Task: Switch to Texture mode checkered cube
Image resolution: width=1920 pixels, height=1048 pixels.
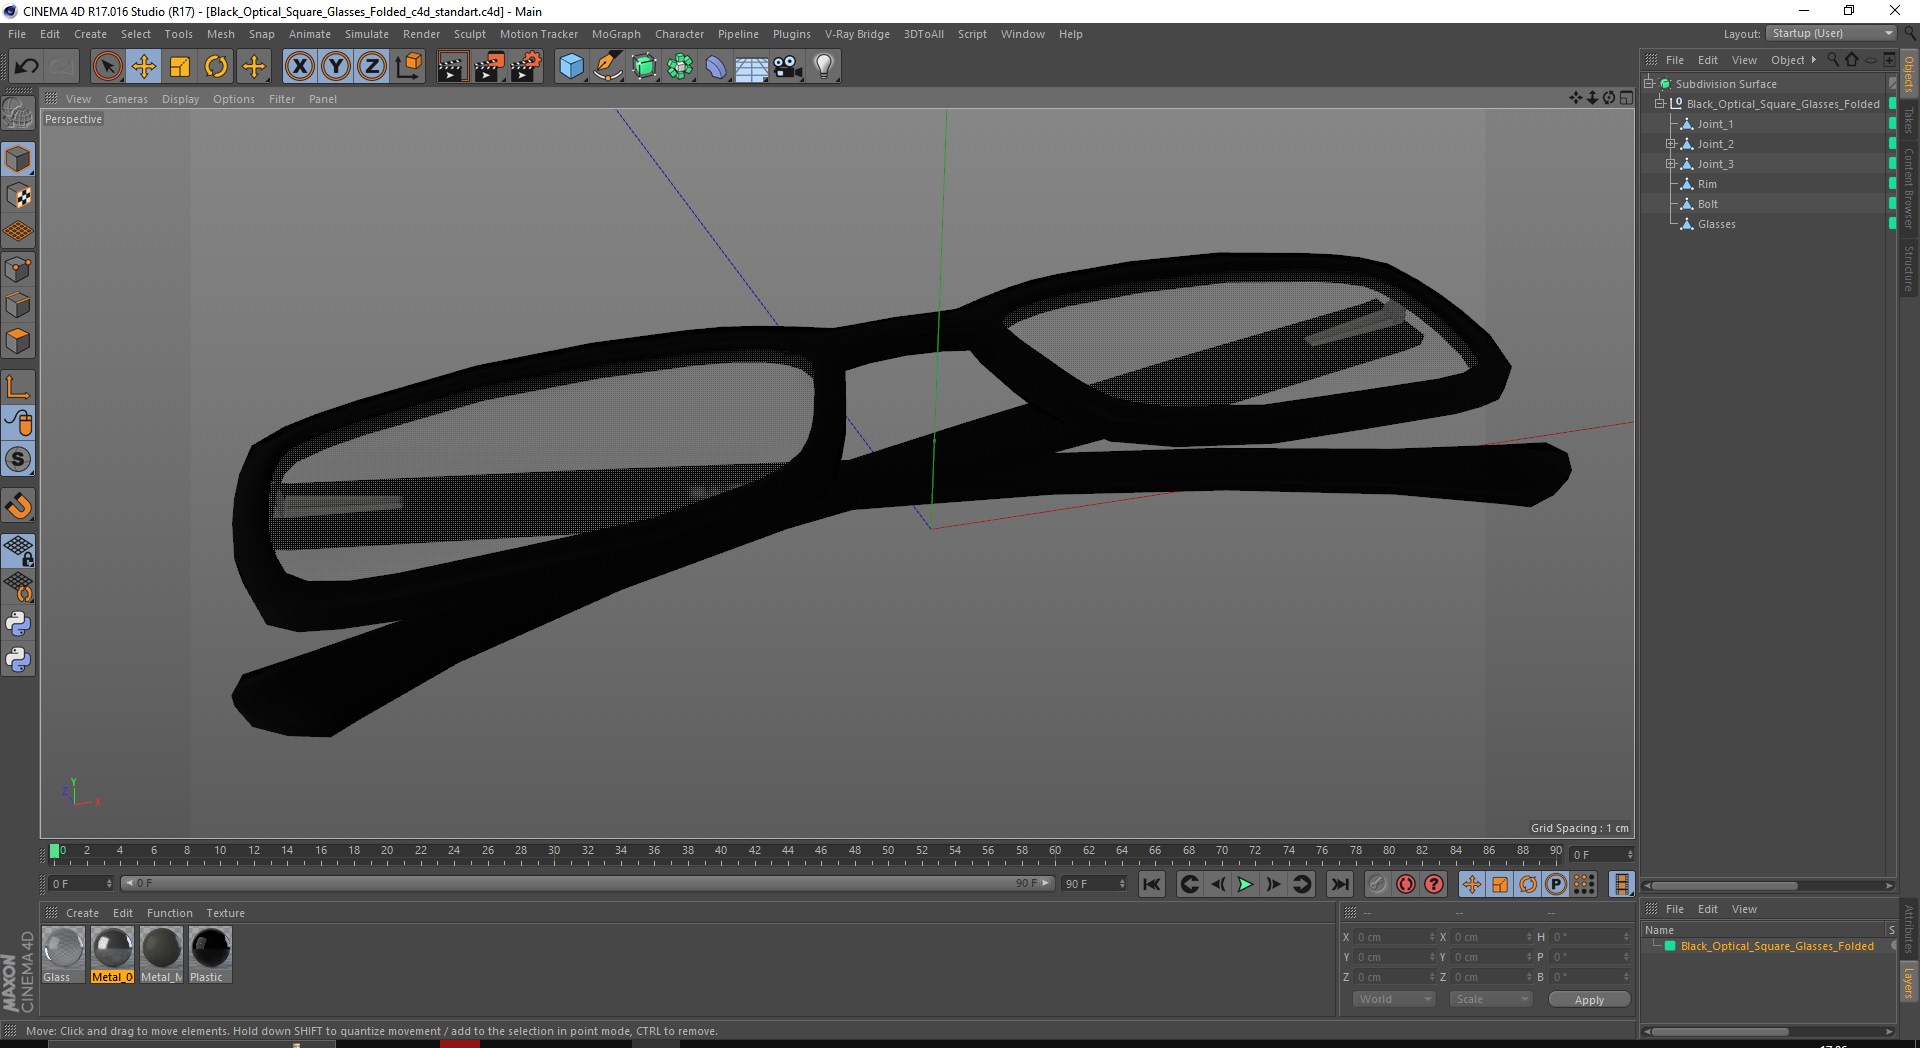Action: click(x=18, y=196)
